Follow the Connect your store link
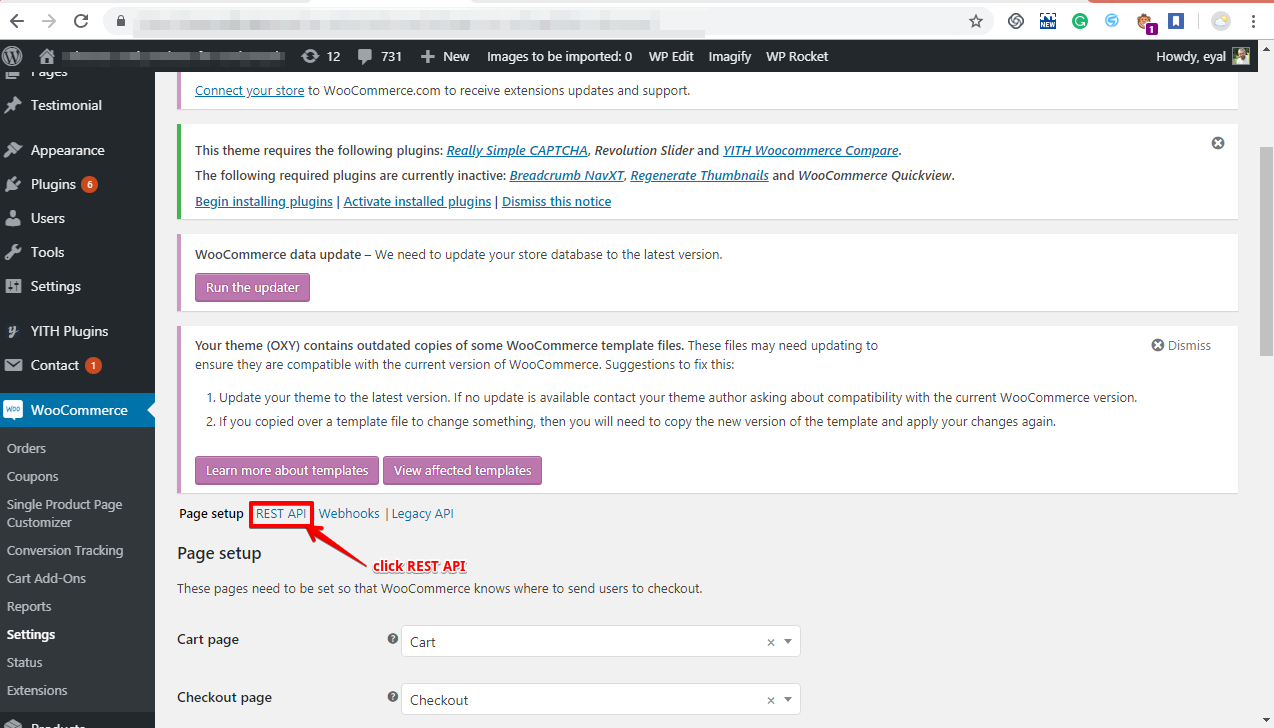Image resolution: width=1274 pixels, height=728 pixels. coord(250,90)
